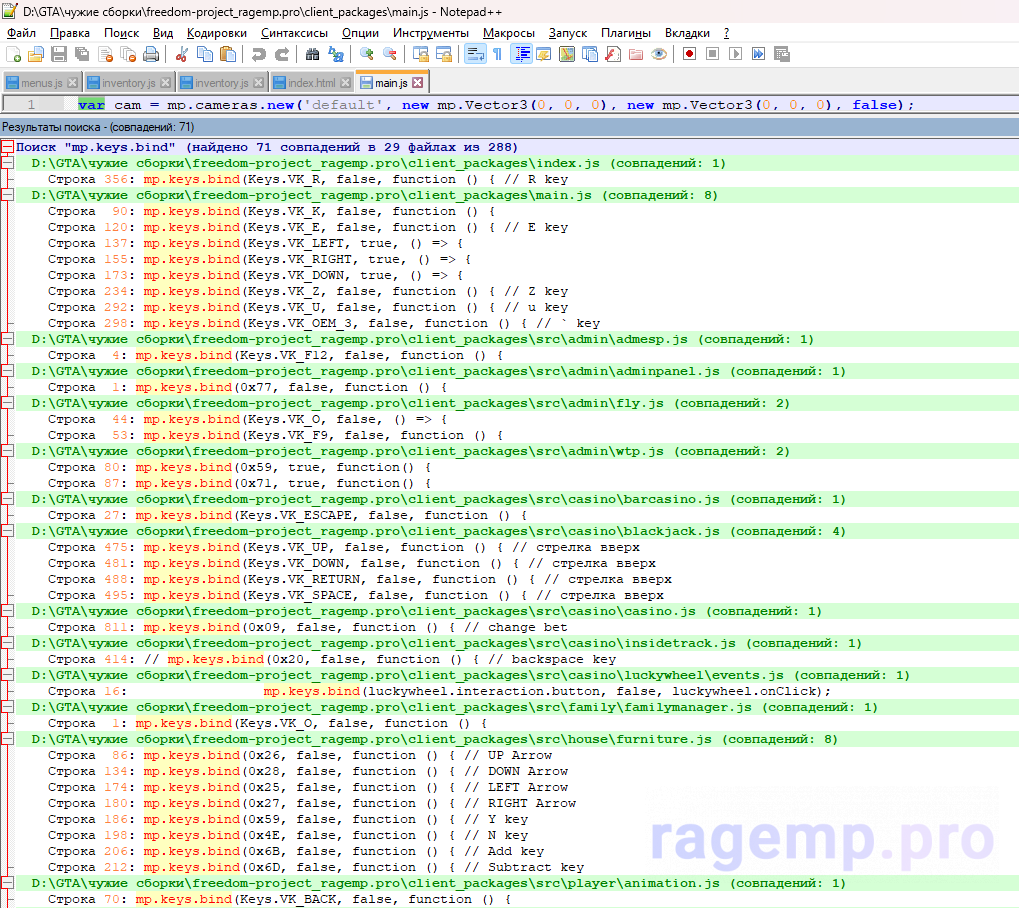Viewport: 1019px width, 908px height.
Task: Print the document using the printer icon
Action: coord(151,55)
